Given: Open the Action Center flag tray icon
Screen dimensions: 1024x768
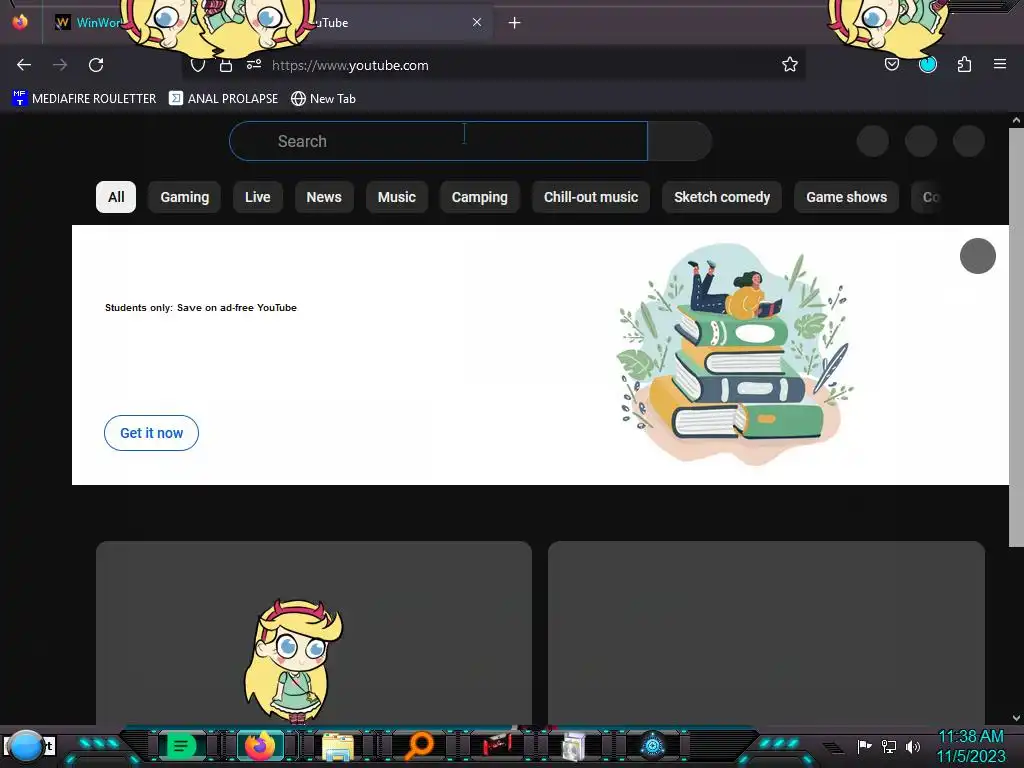Looking at the screenshot, I should coord(864,746).
